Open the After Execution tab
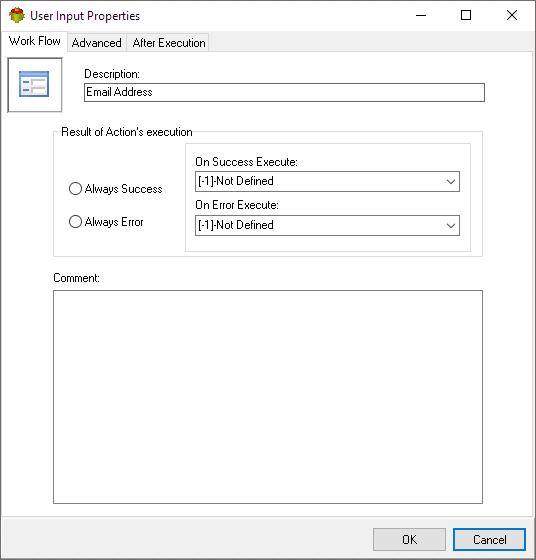 169,43
